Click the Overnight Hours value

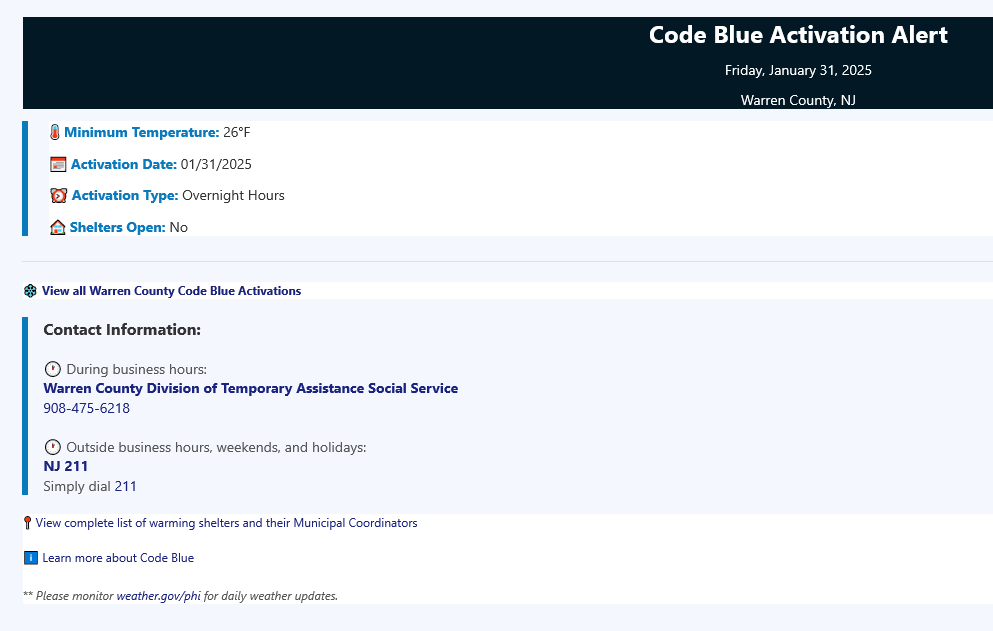(x=233, y=196)
